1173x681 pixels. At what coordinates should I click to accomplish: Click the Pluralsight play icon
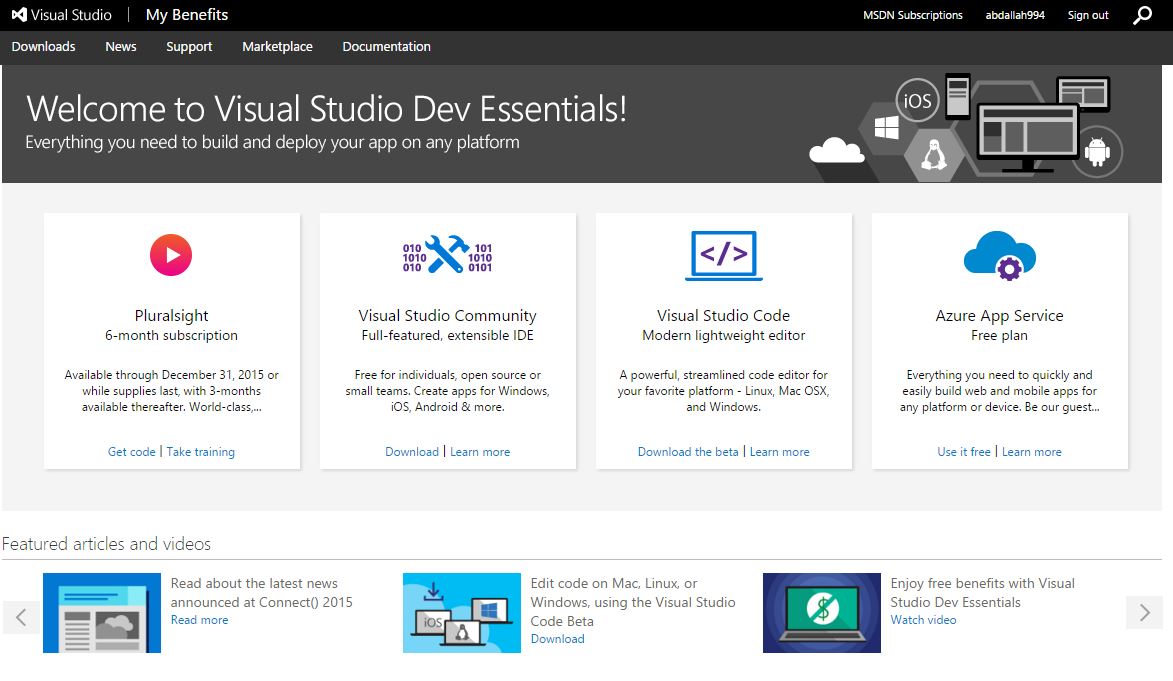(x=171, y=255)
